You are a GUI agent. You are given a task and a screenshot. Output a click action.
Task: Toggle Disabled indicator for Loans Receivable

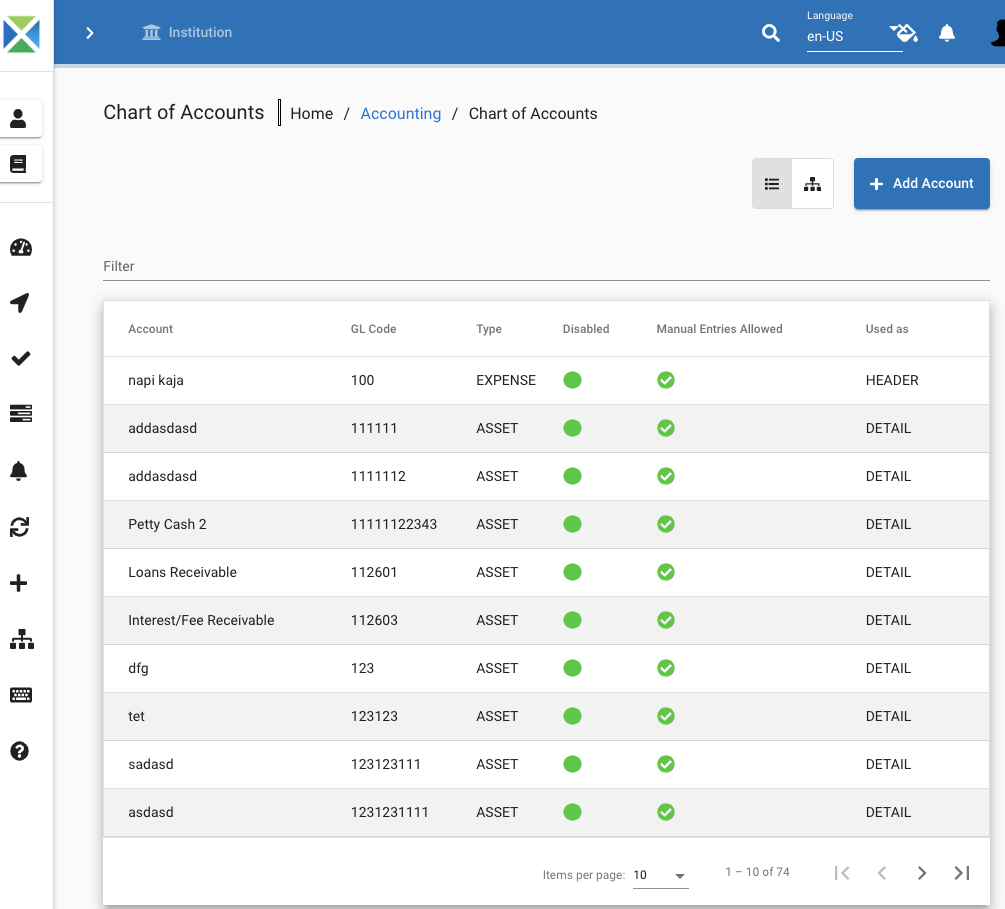(572, 572)
